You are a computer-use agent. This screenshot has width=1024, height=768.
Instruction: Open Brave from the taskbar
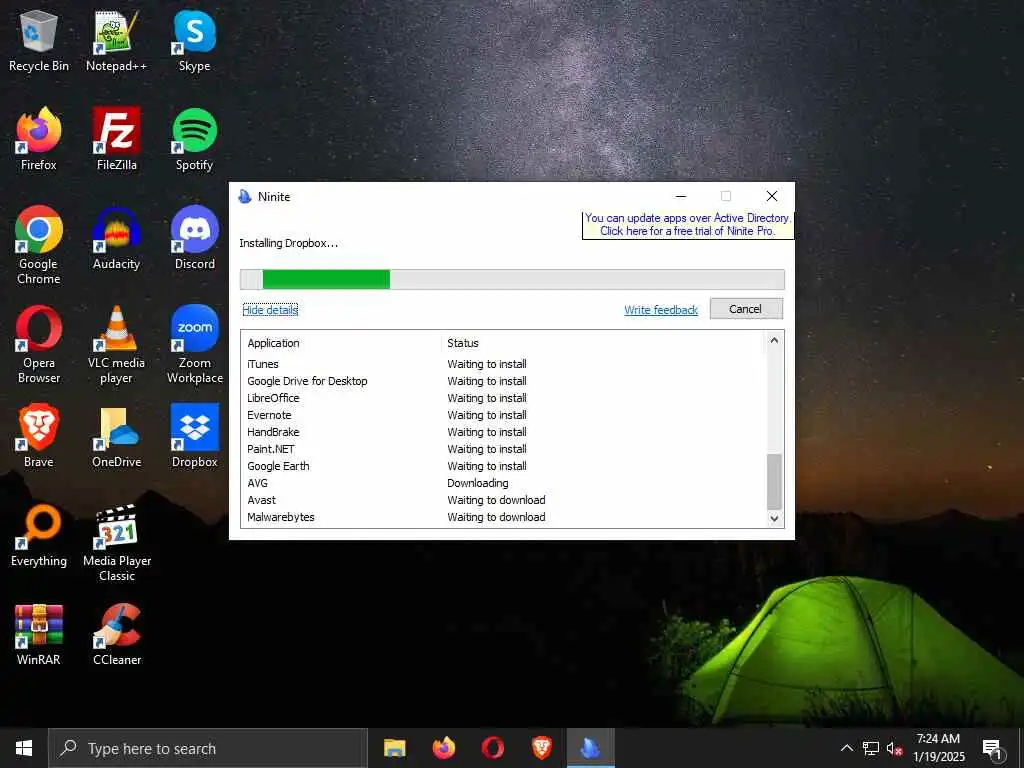coord(541,748)
